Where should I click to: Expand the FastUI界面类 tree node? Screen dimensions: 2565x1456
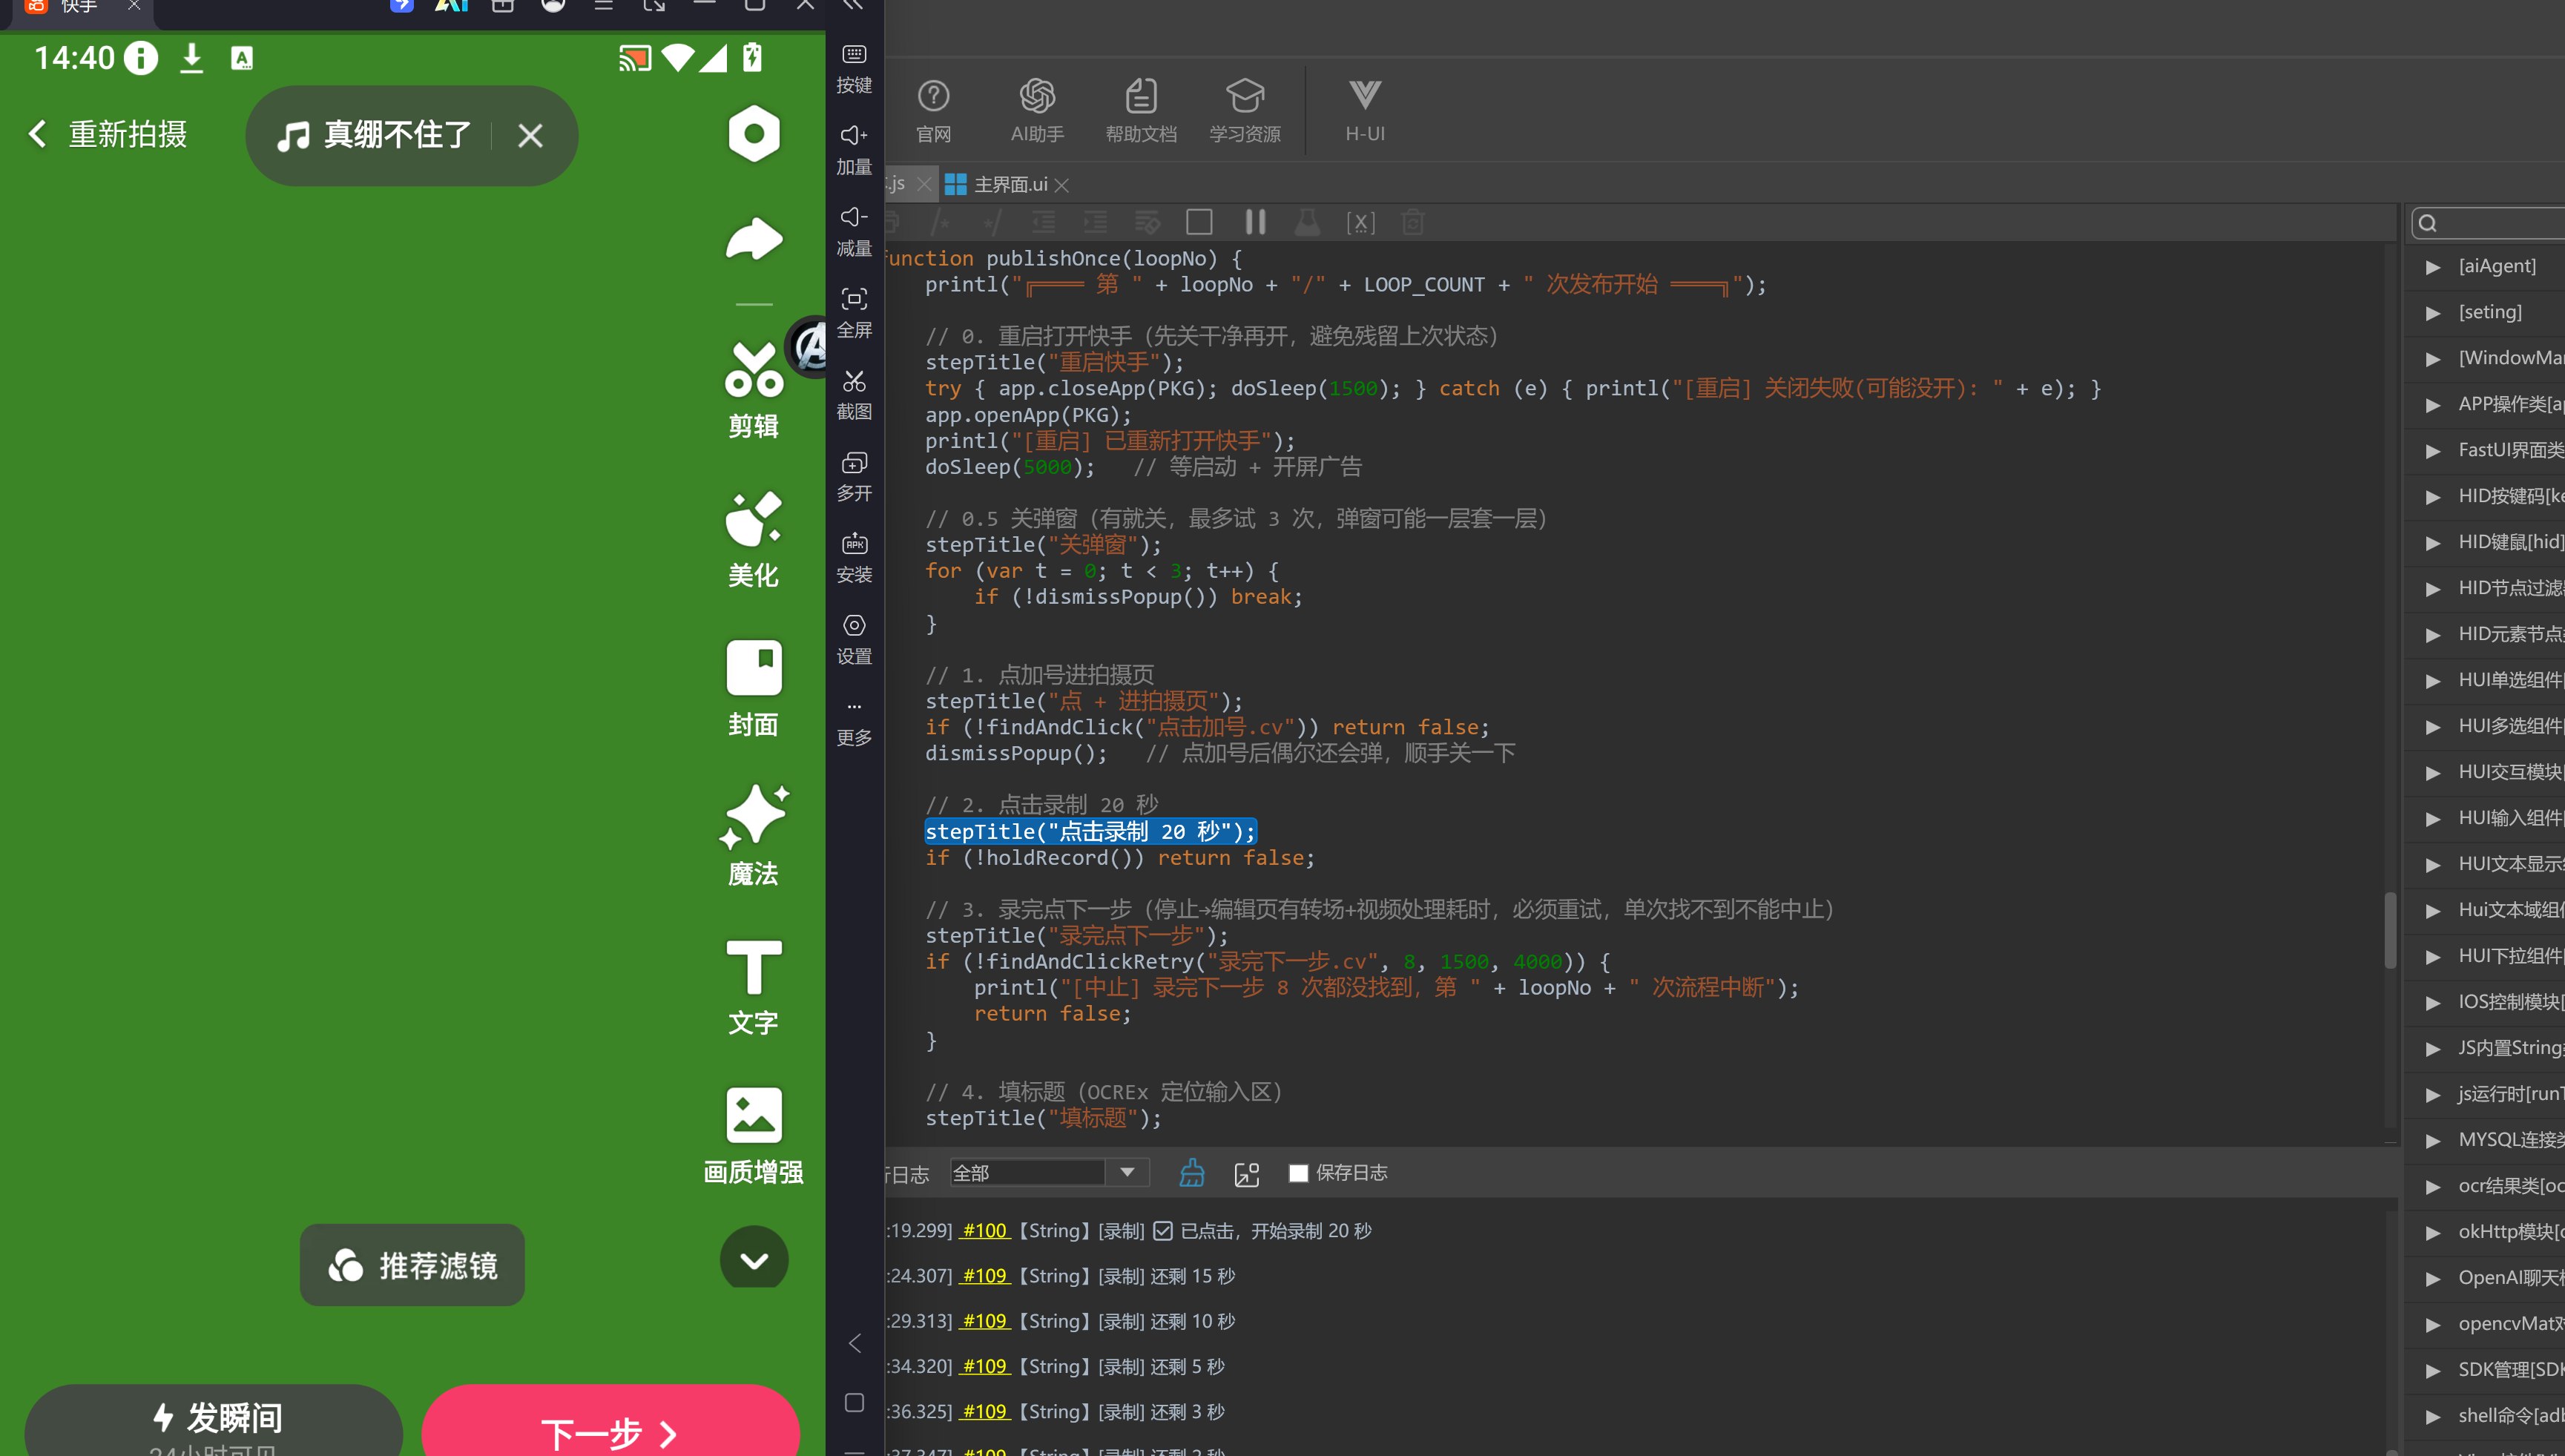(x=2433, y=450)
